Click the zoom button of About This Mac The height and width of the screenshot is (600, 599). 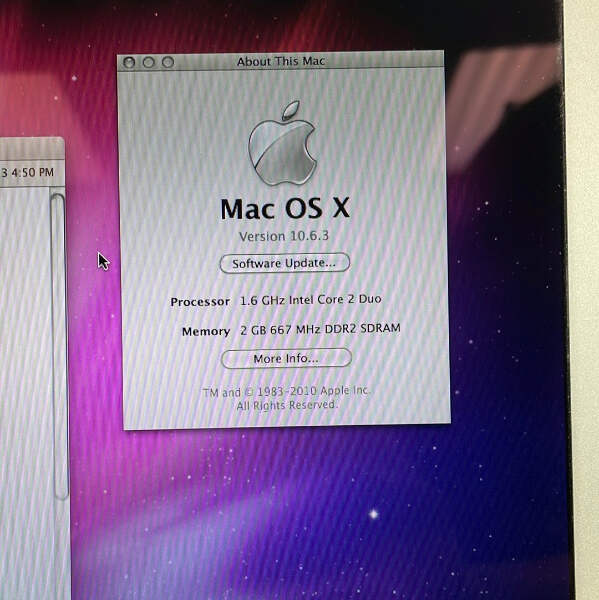168,62
